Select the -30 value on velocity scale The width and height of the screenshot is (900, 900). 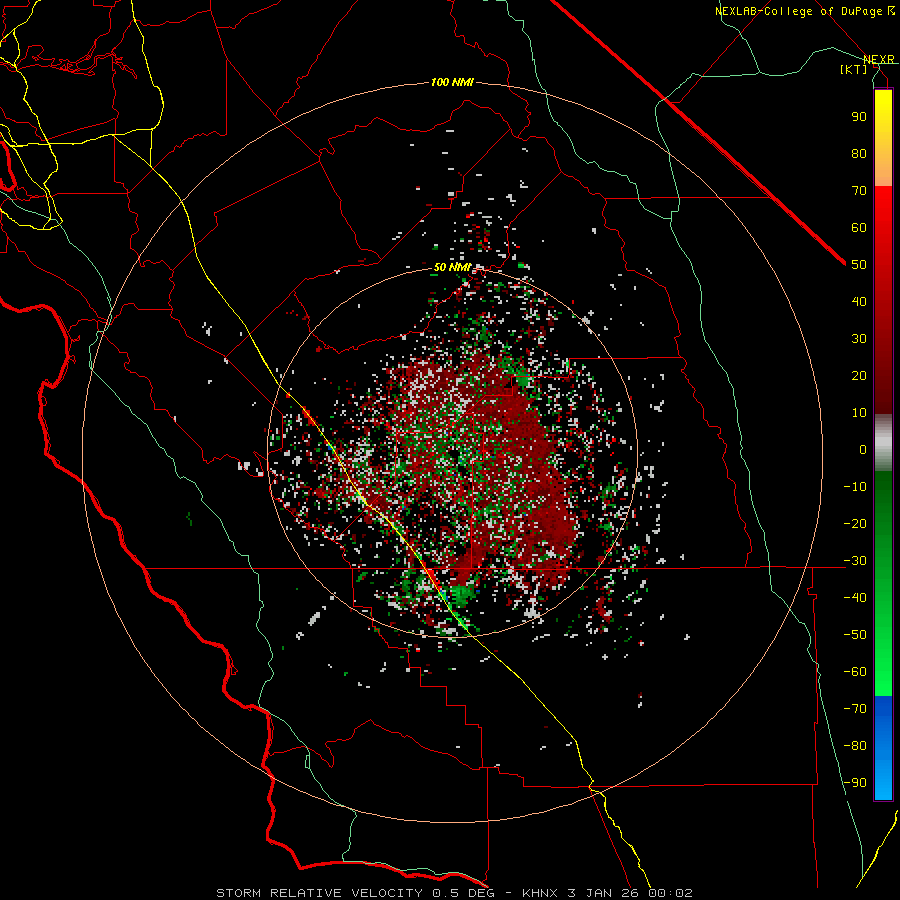click(x=855, y=561)
